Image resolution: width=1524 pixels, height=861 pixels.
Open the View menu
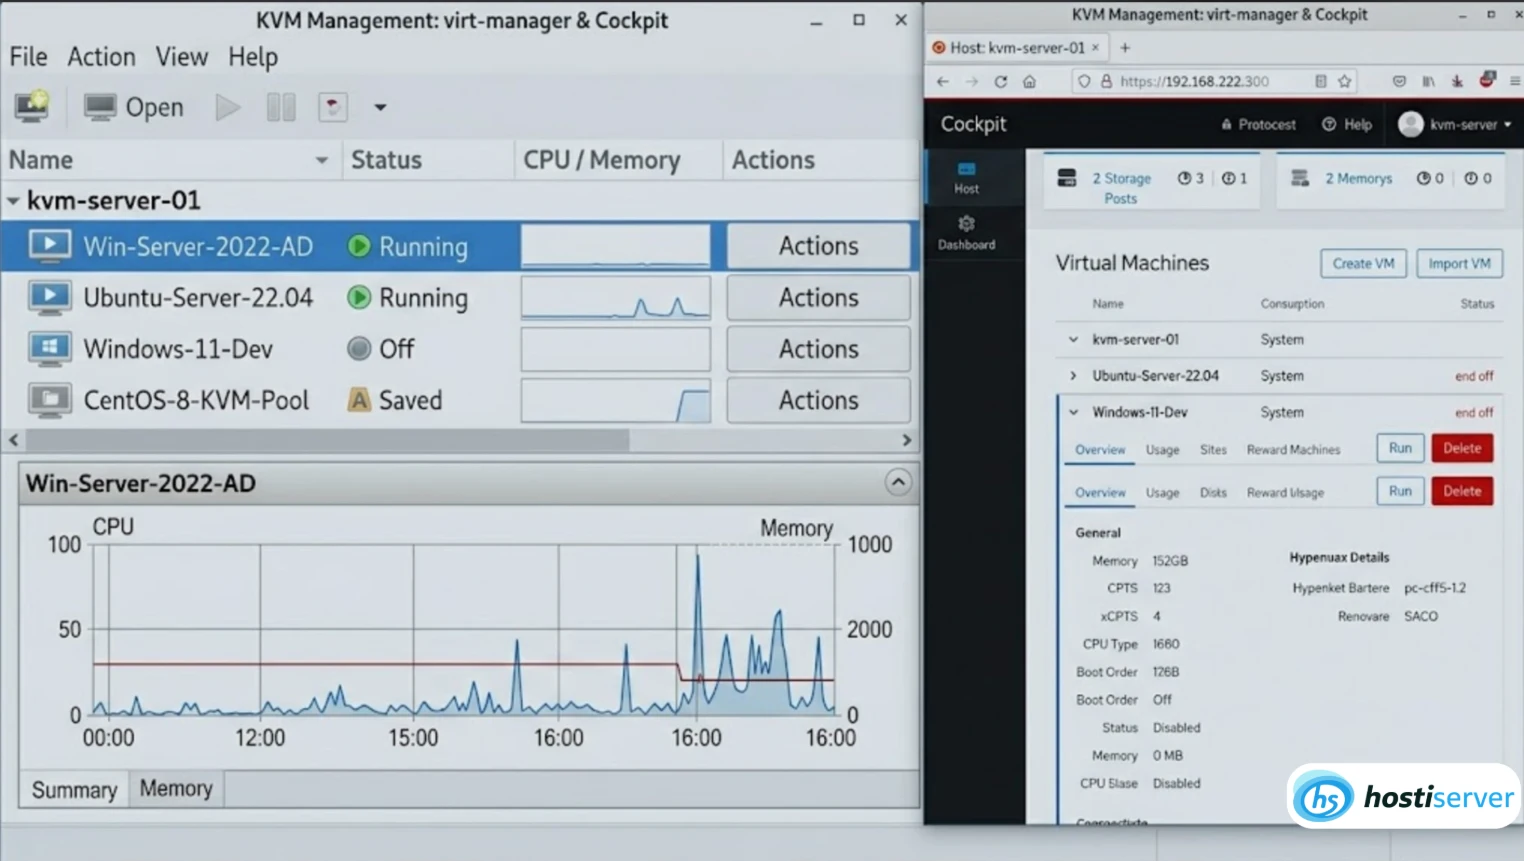[x=181, y=57]
